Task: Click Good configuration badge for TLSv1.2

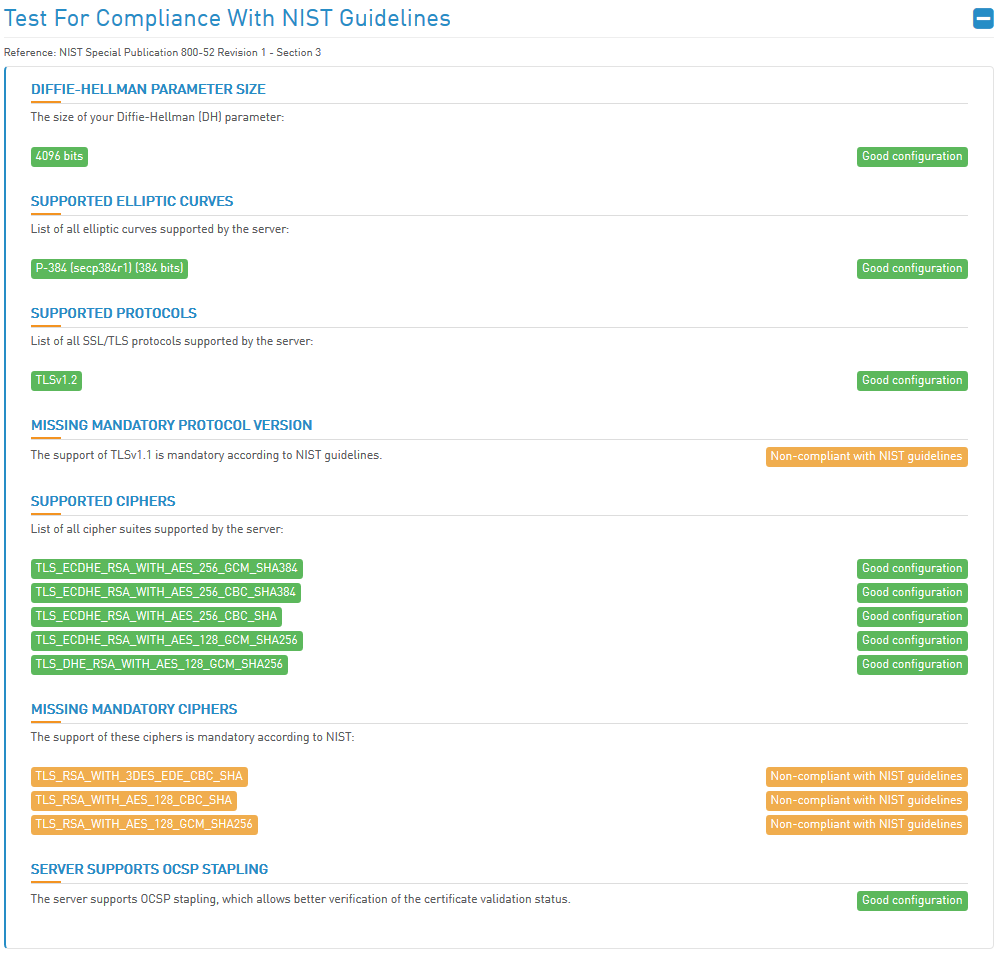Action: [x=912, y=380]
